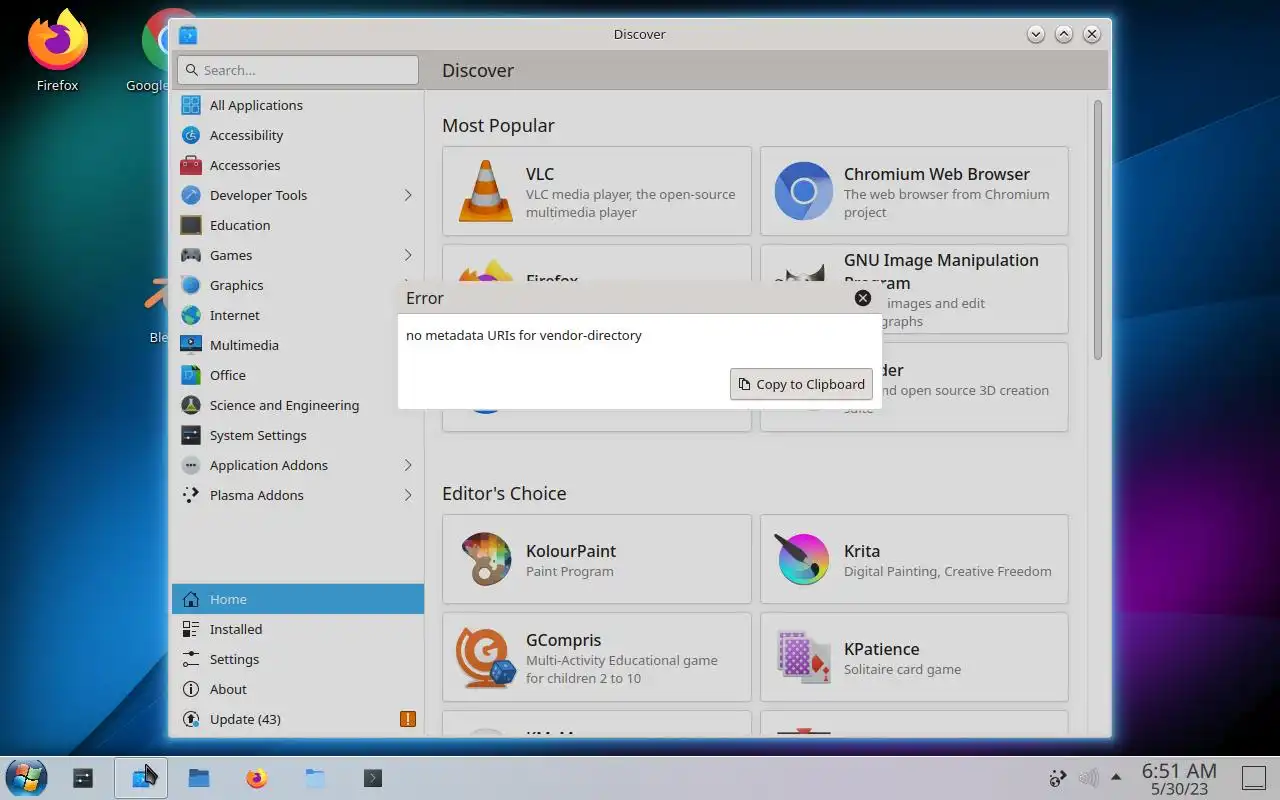1280x800 pixels.
Task: Open the terminal from the taskbar
Action: coord(372,777)
